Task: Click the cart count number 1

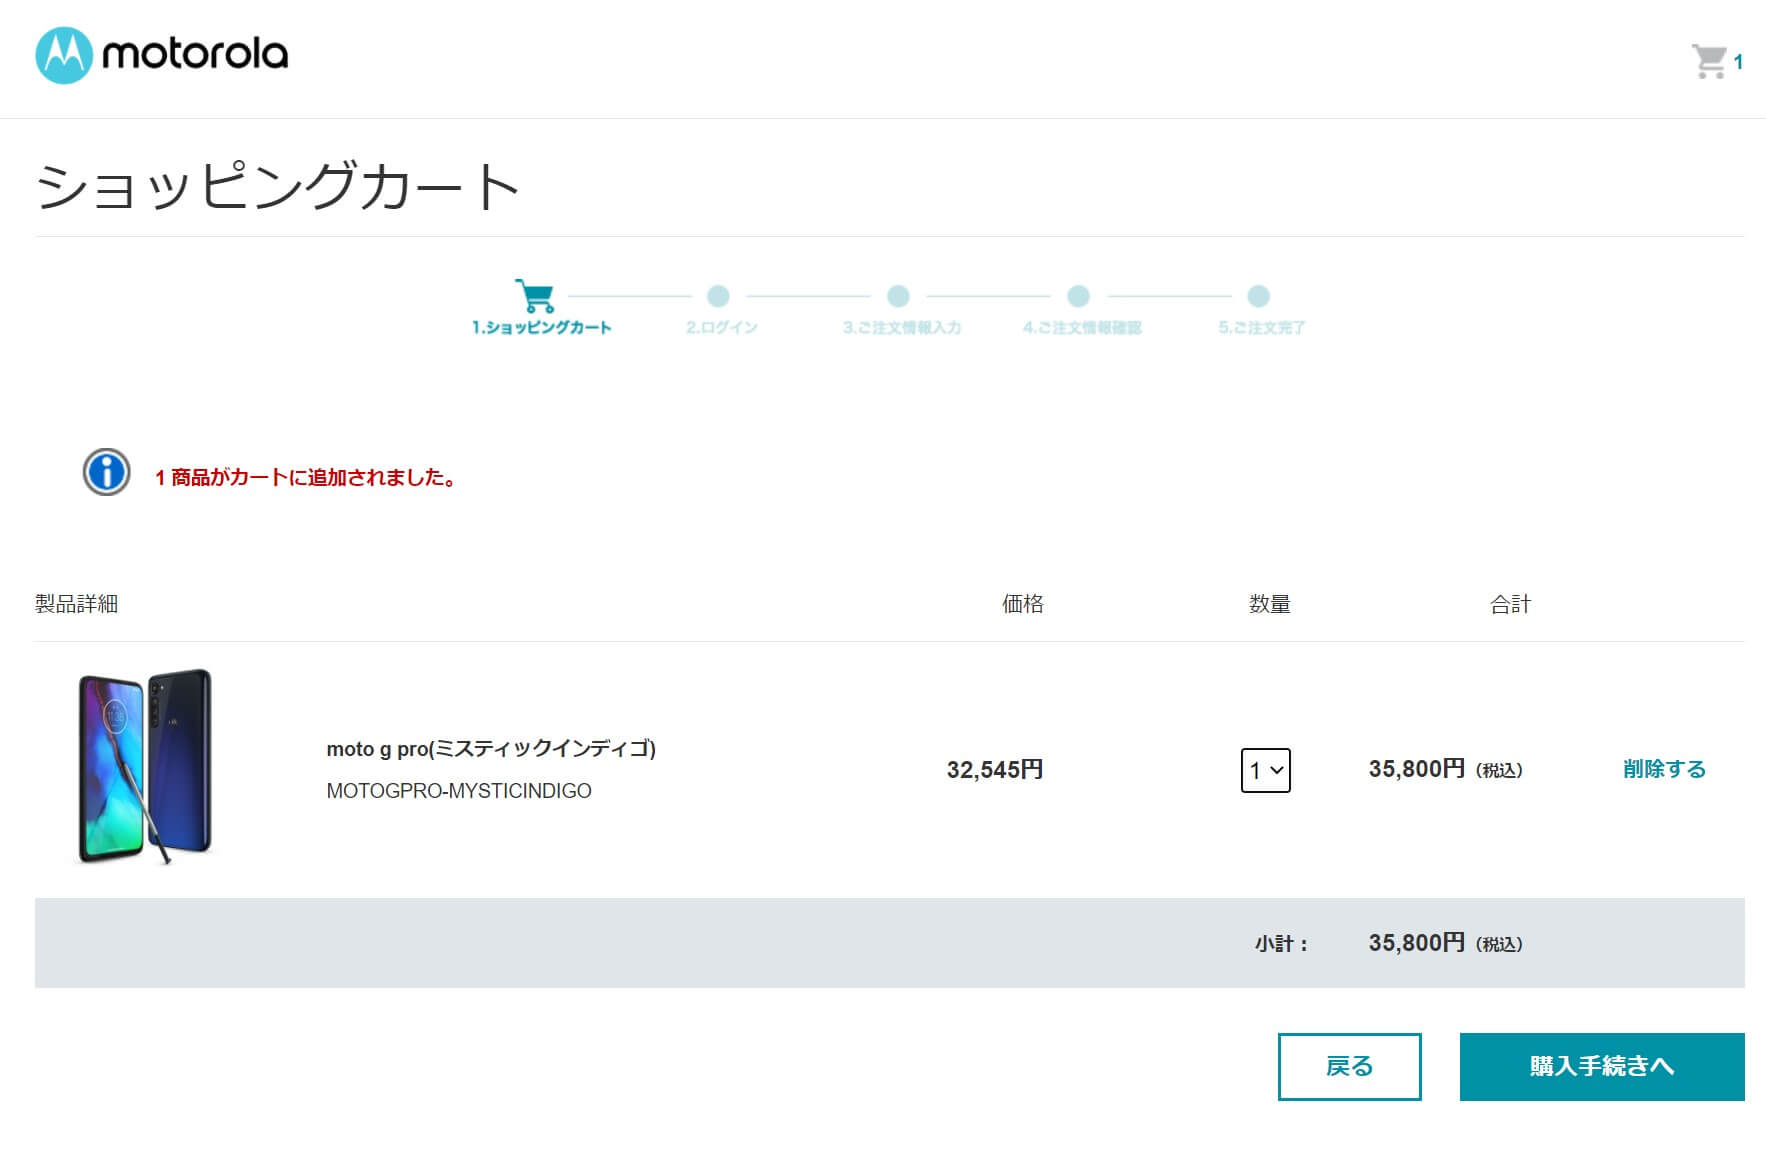Action: click(x=1738, y=62)
